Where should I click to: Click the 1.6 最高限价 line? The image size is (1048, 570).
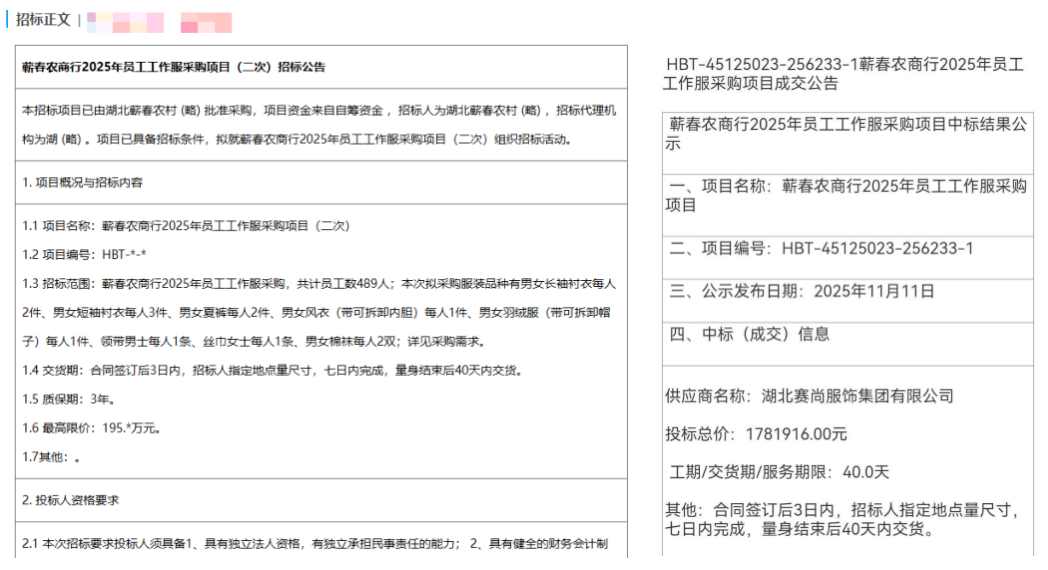(x=92, y=428)
